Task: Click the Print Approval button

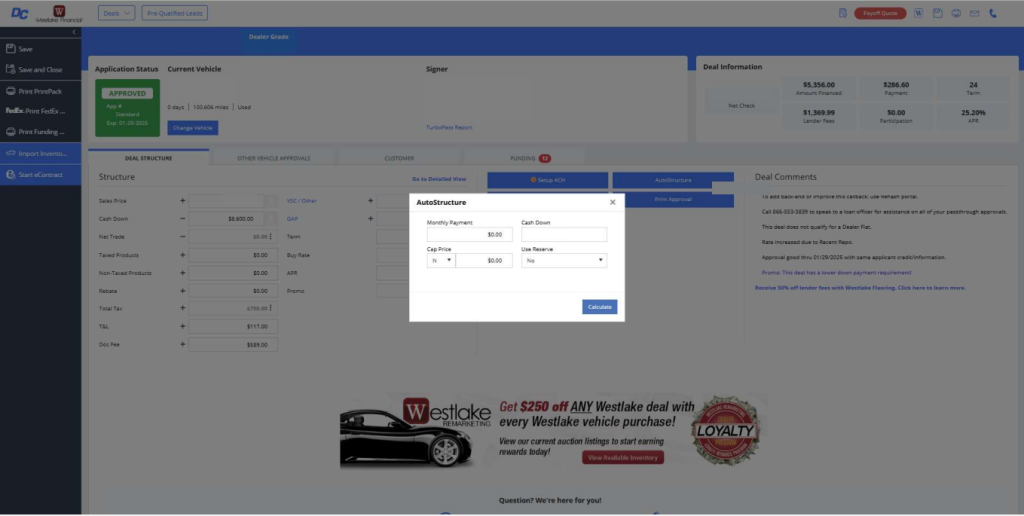Action: pos(673,199)
